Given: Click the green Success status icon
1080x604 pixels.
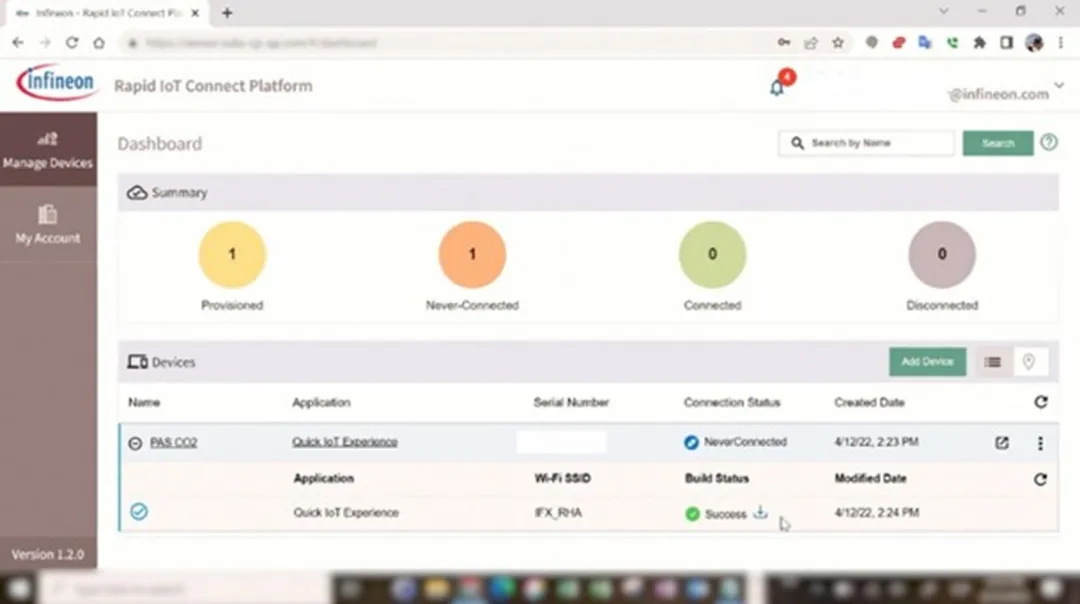Looking at the screenshot, I should (692, 514).
